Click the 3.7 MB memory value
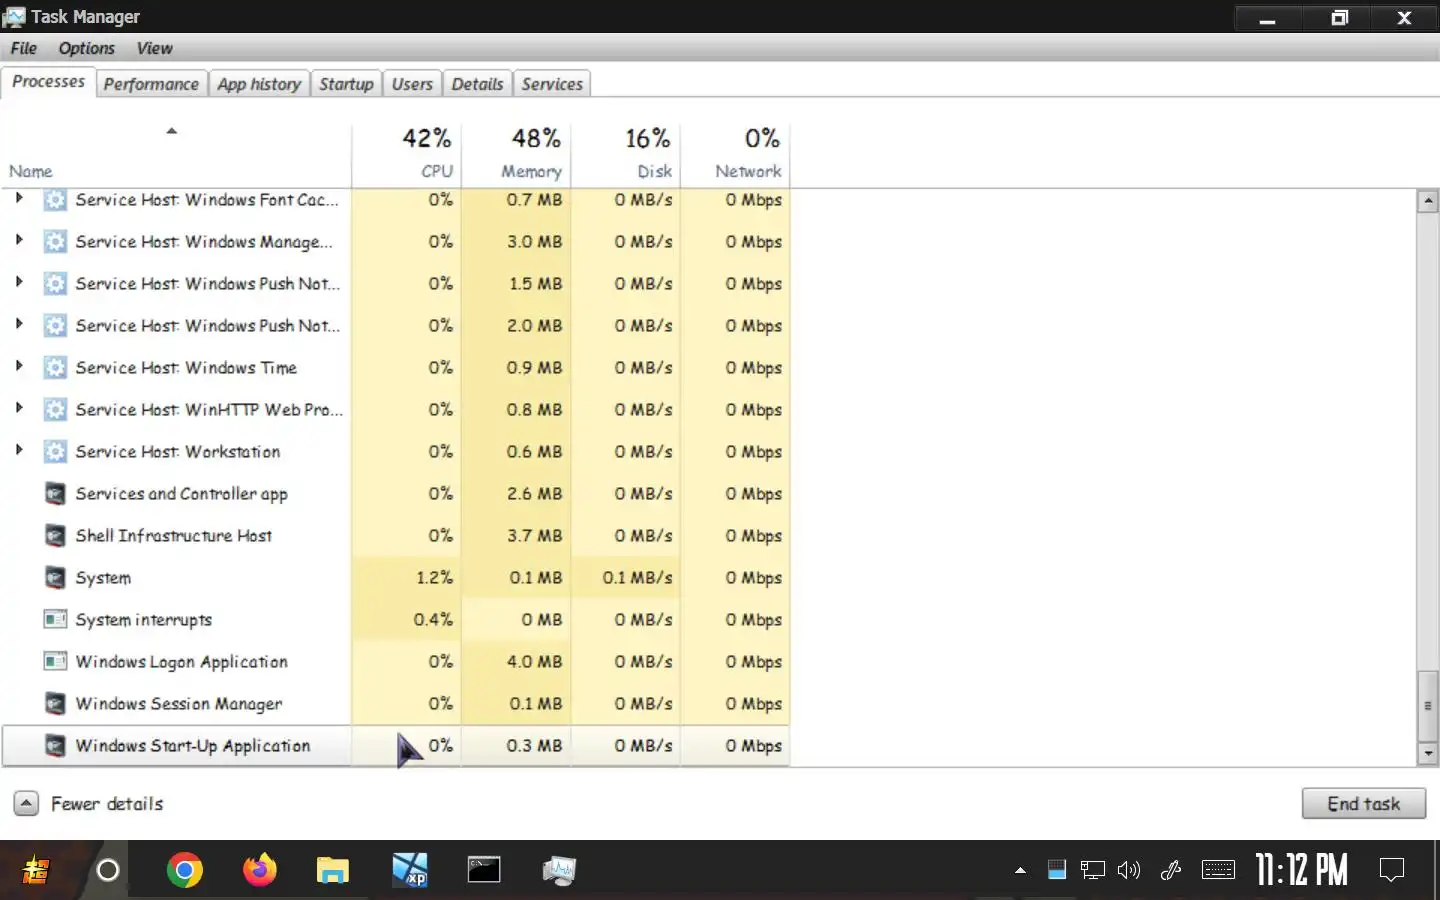 click(534, 536)
